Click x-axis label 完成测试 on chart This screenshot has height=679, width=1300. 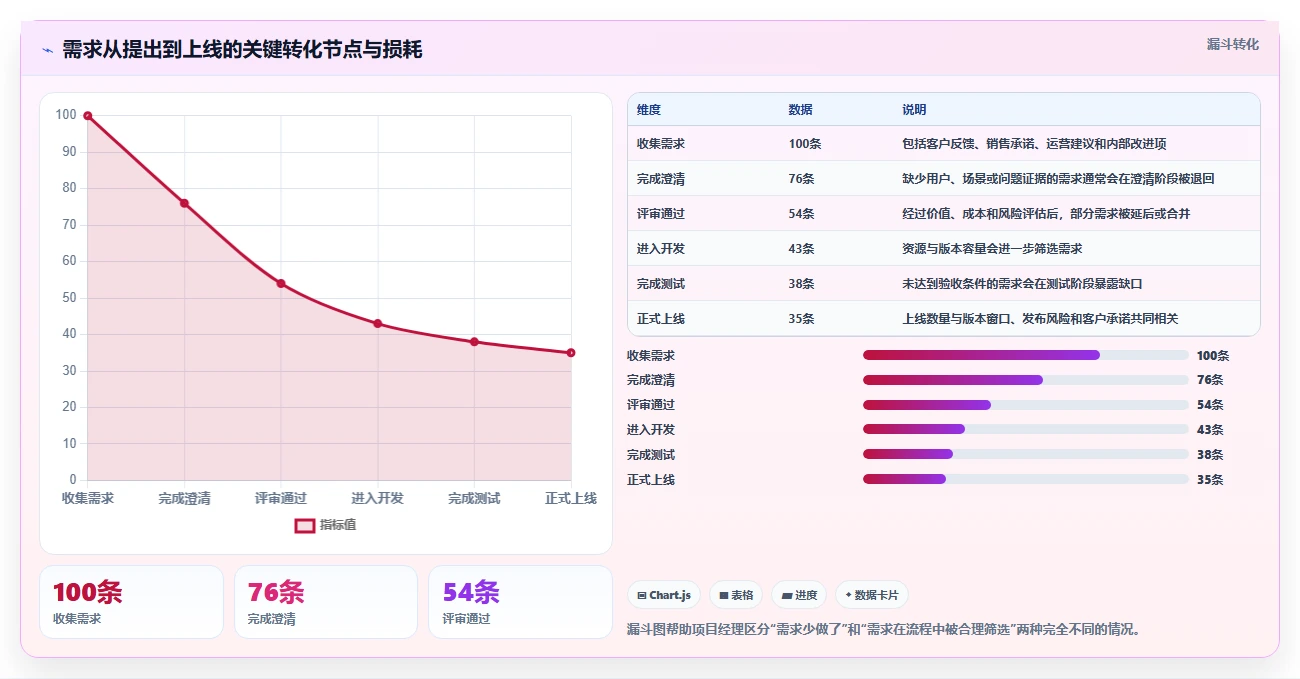pyautogui.click(x=474, y=498)
